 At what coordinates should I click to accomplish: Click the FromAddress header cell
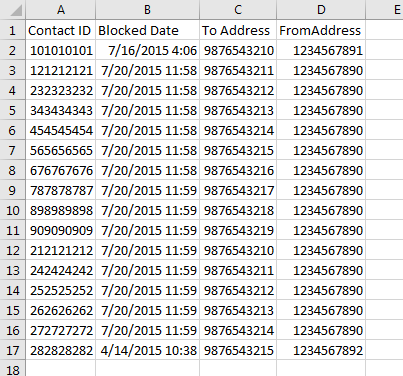(x=321, y=30)
